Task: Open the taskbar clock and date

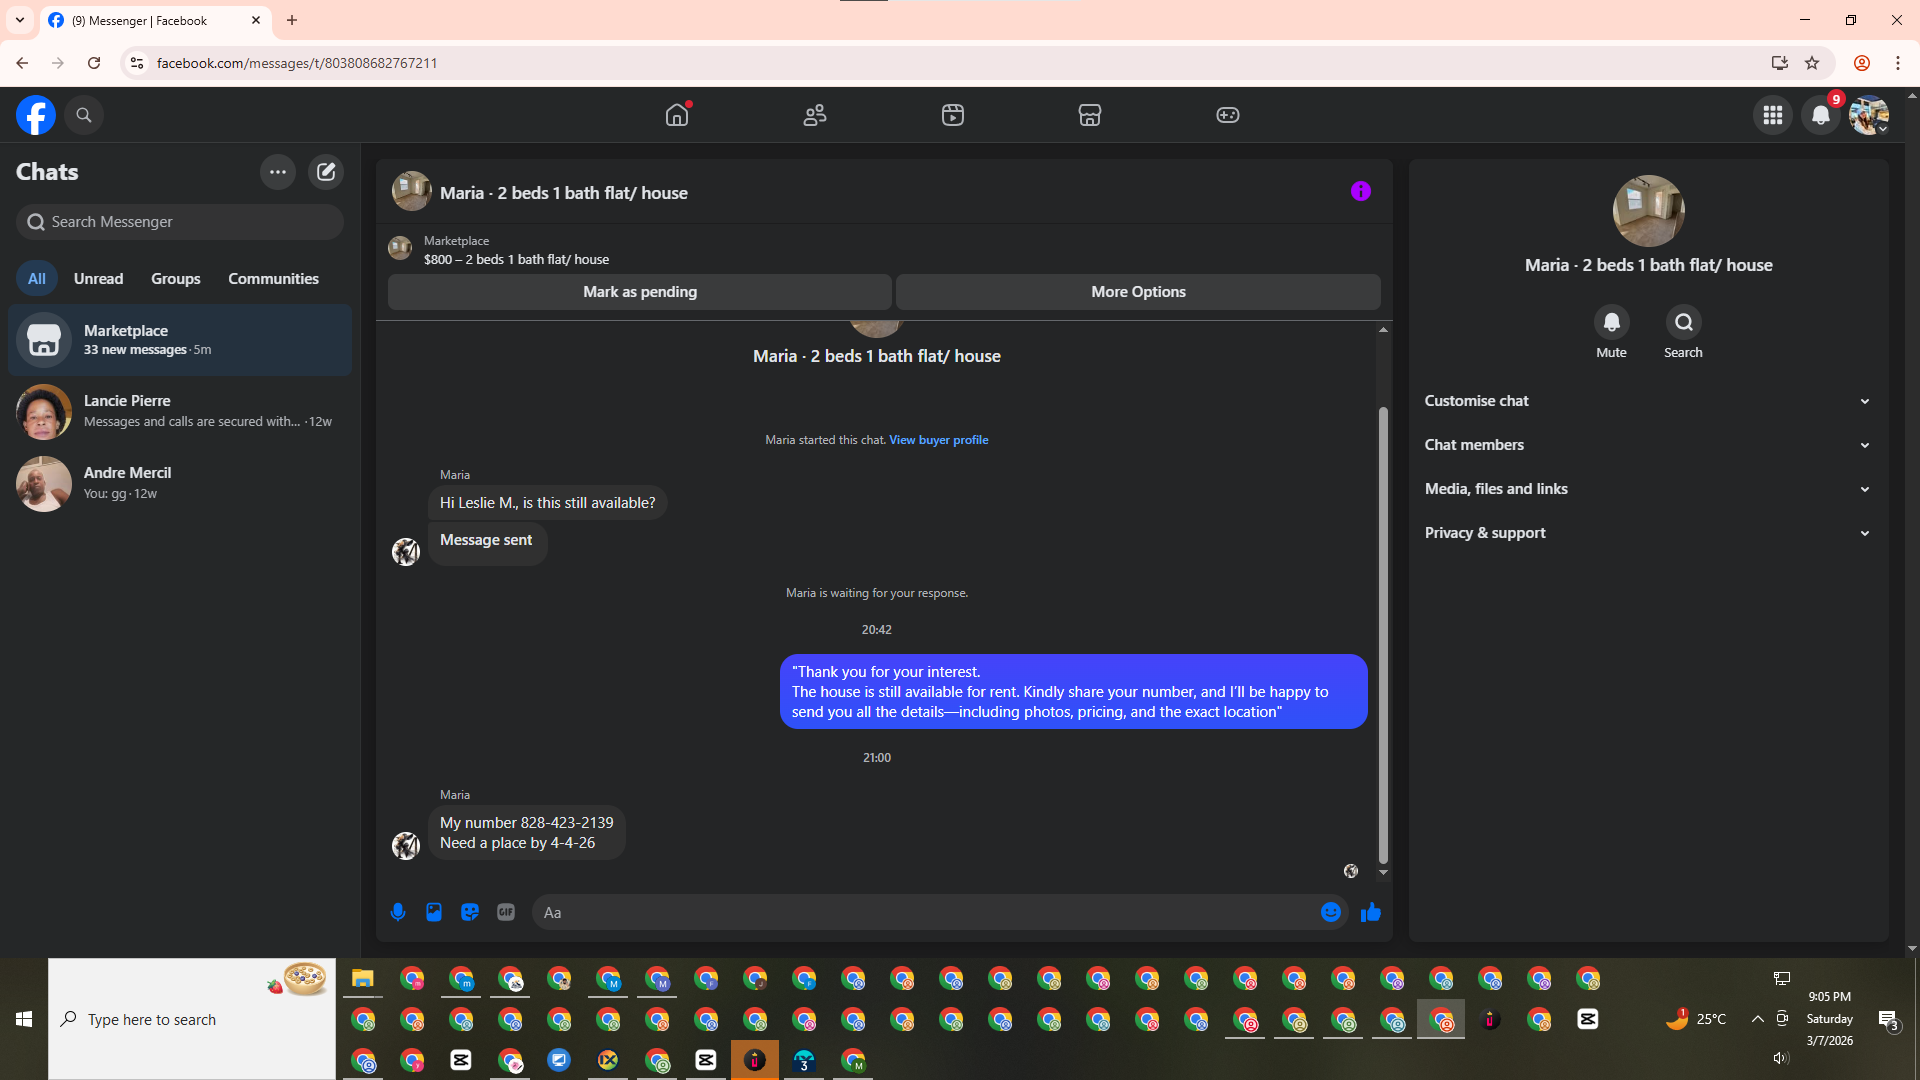Action: pos(1830,1019)
